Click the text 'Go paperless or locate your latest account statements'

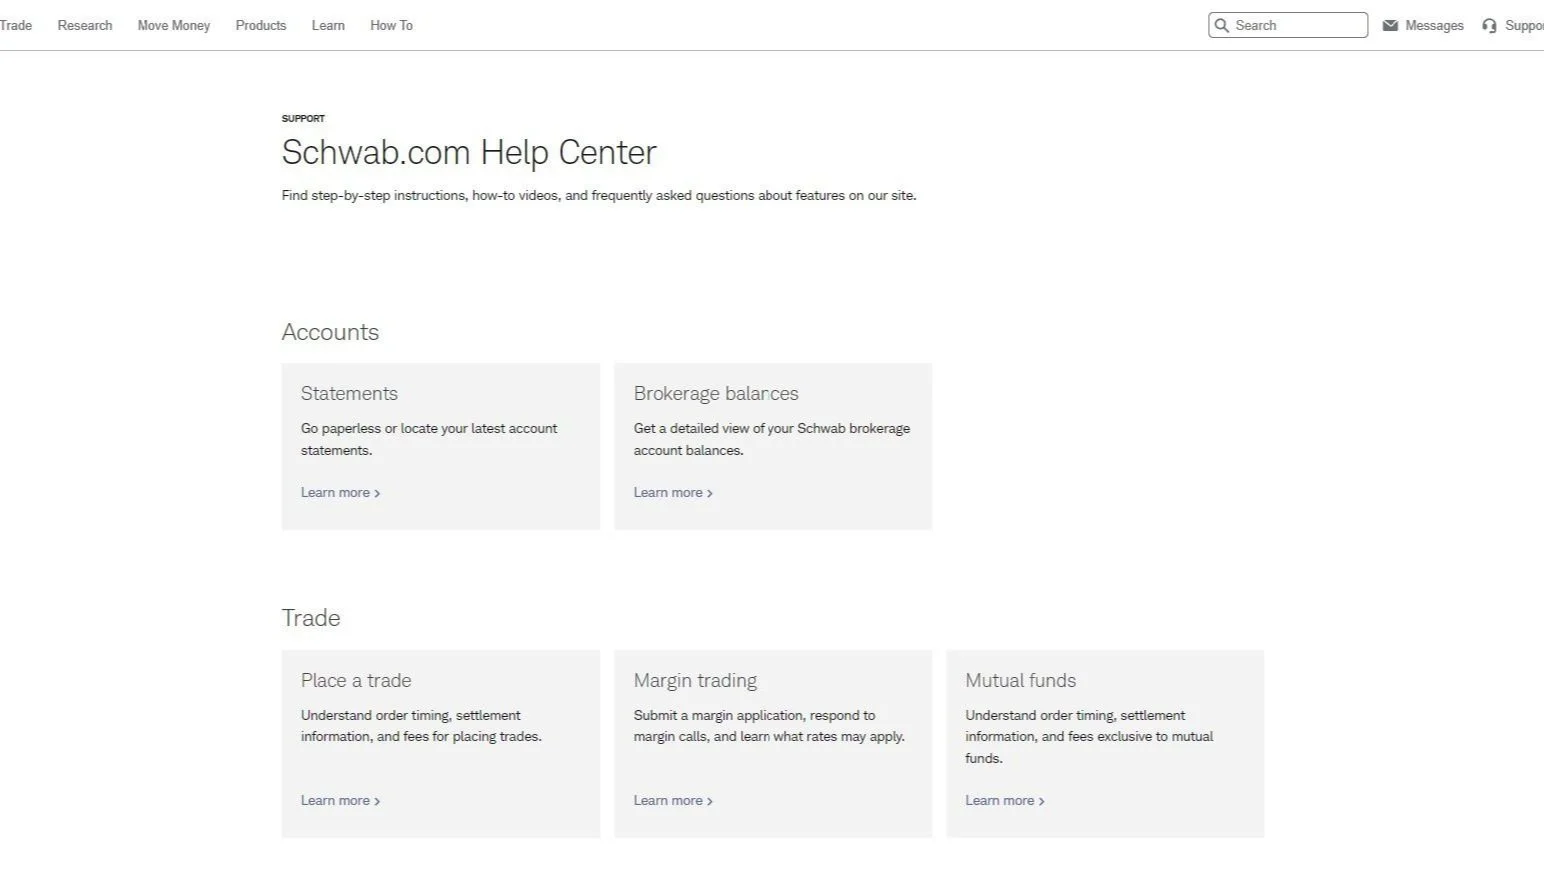pos(429,439)
